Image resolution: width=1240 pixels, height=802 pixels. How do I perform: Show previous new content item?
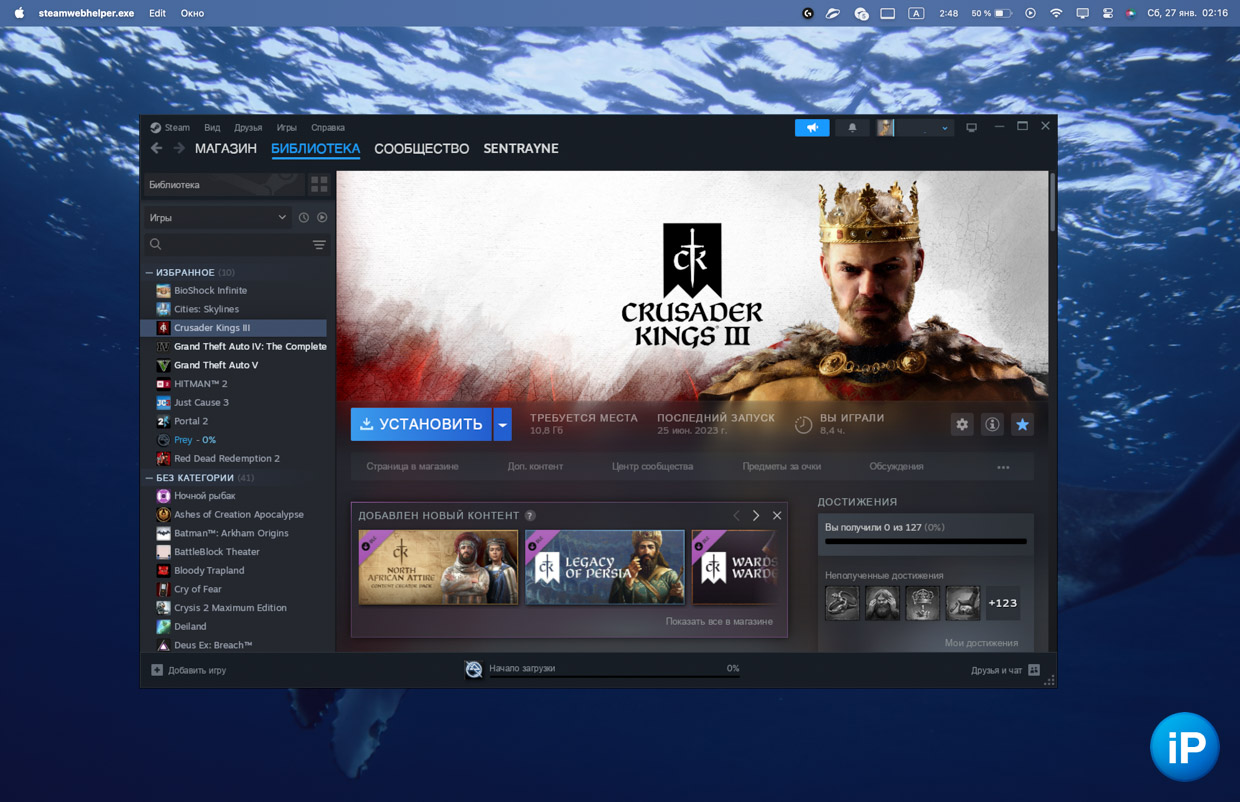click(737, 516)
